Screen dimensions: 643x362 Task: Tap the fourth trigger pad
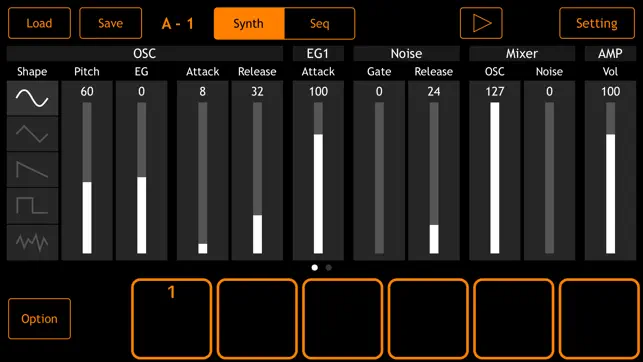point(428,319)
